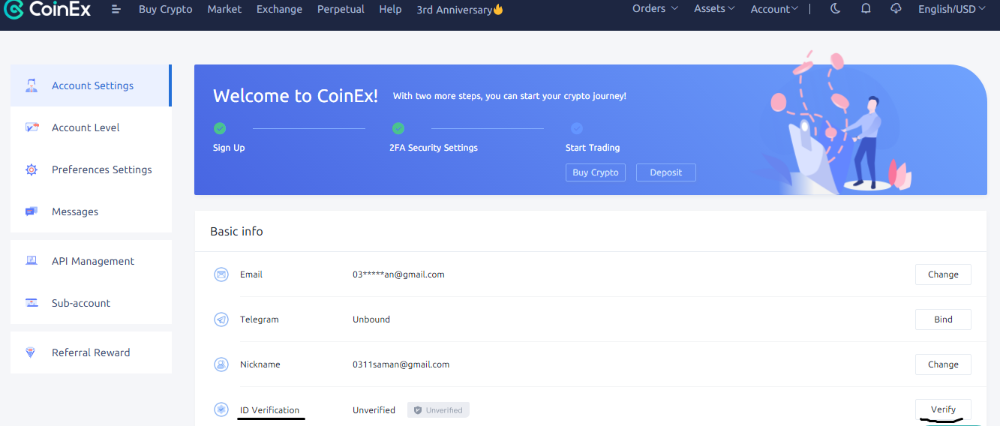Click the Welcome to CoinEx! heading
This screenshot has height=426, width=1000.
coord(295,96)
